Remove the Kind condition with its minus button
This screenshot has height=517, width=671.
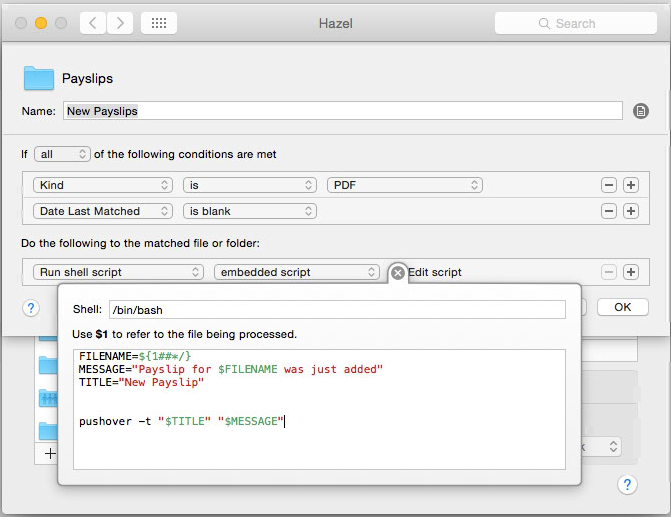tap(608, 185)
